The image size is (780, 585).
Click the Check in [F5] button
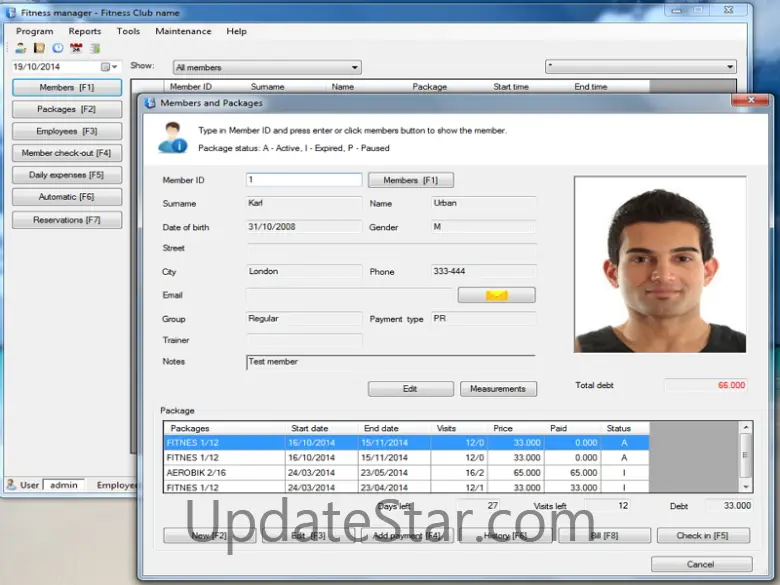coord(703,536)
